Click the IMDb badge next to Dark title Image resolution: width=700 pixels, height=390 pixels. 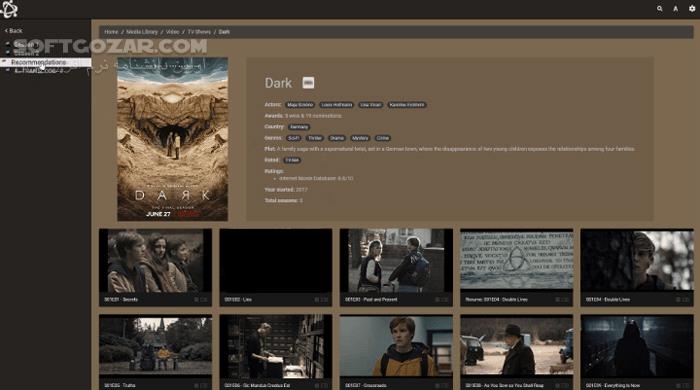click(308, 83)
